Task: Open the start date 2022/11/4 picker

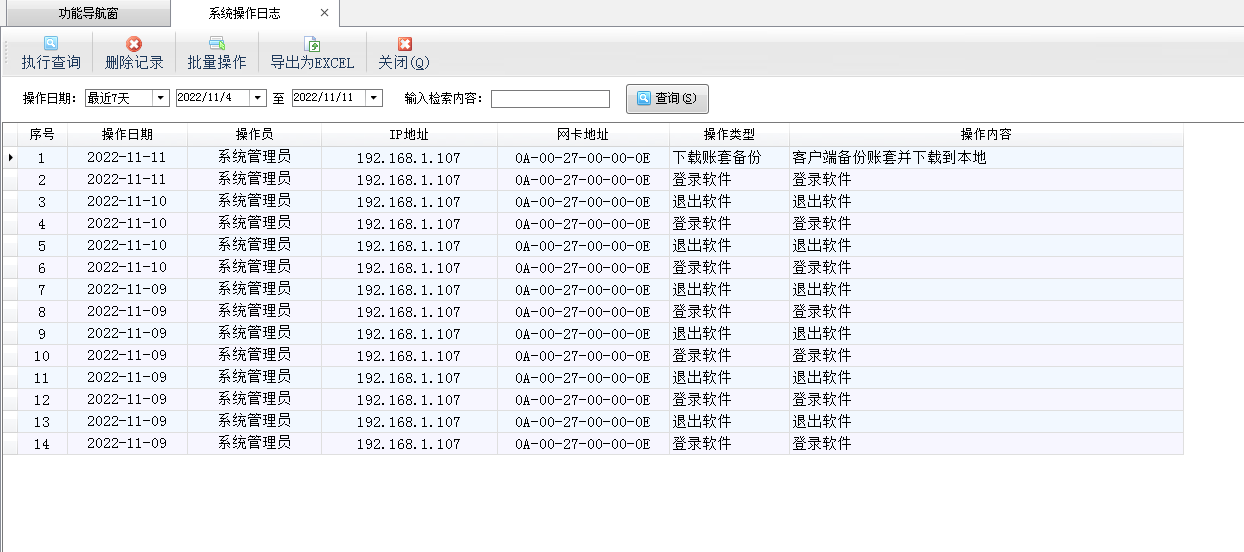Action: 258,98
